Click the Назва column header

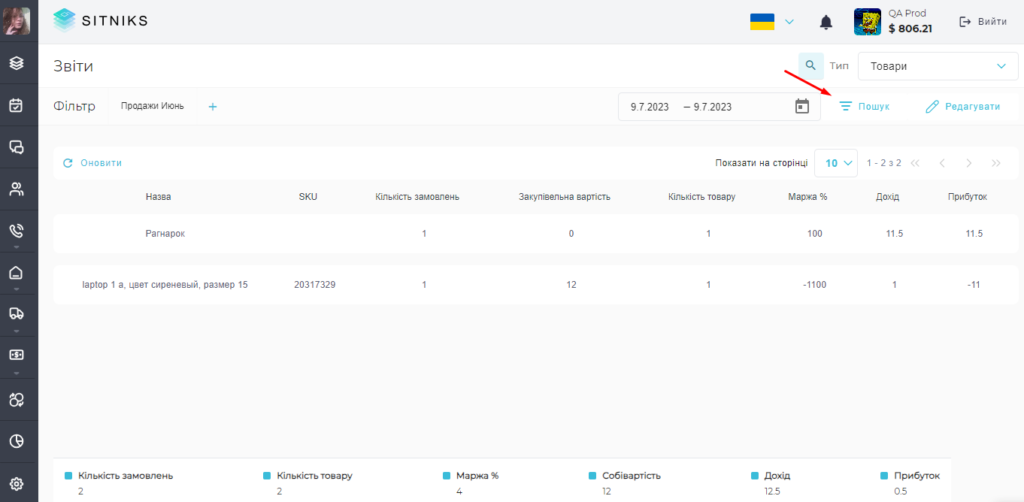point(159,196)
